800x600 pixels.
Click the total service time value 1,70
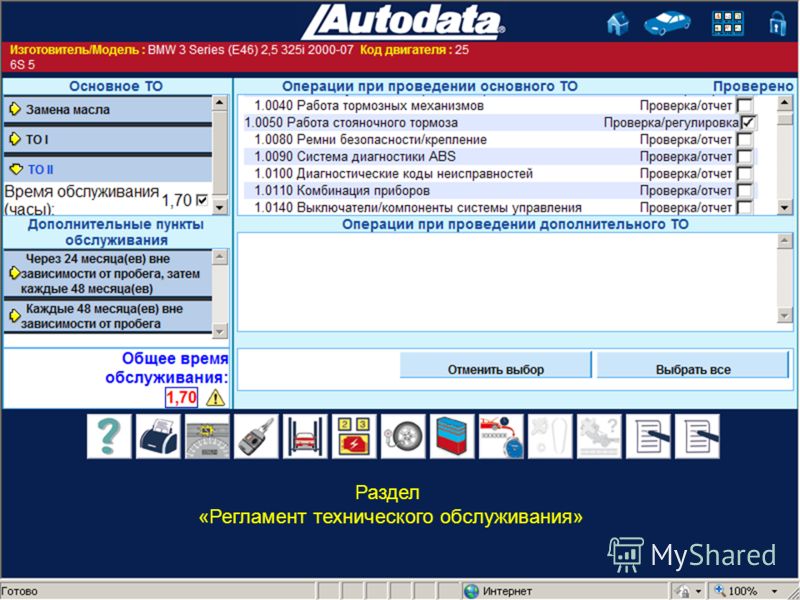181,397
